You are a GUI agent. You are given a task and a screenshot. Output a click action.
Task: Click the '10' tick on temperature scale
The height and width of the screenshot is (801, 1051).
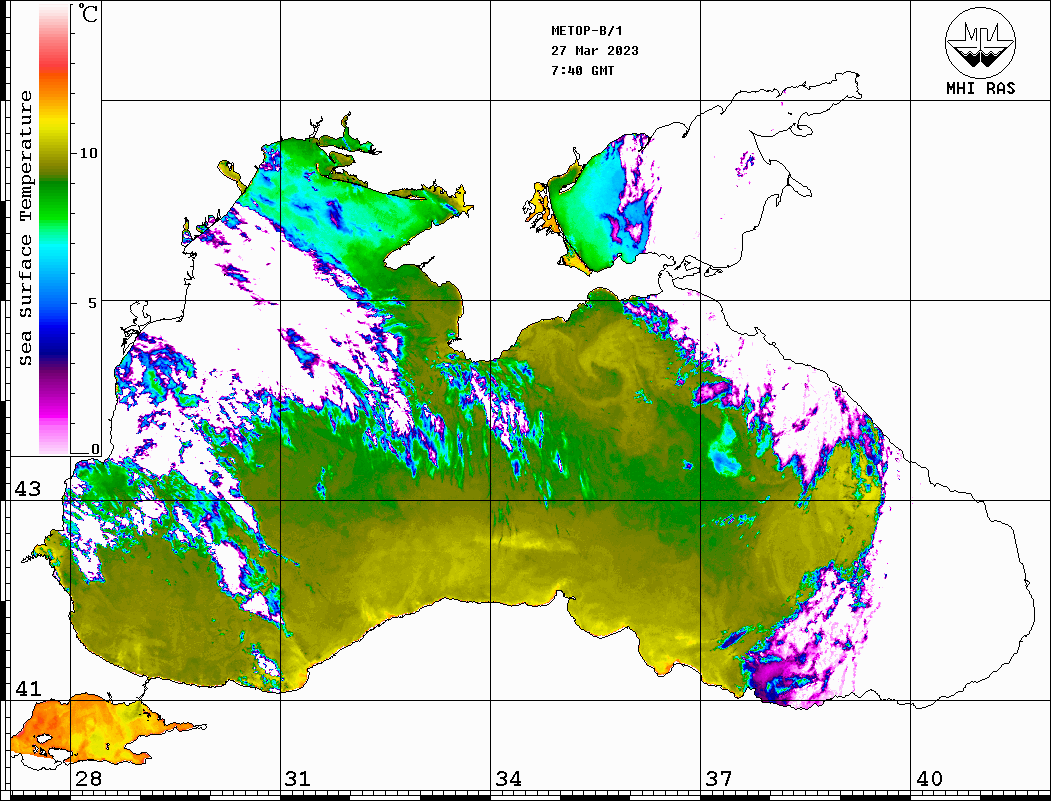[88, 153]
